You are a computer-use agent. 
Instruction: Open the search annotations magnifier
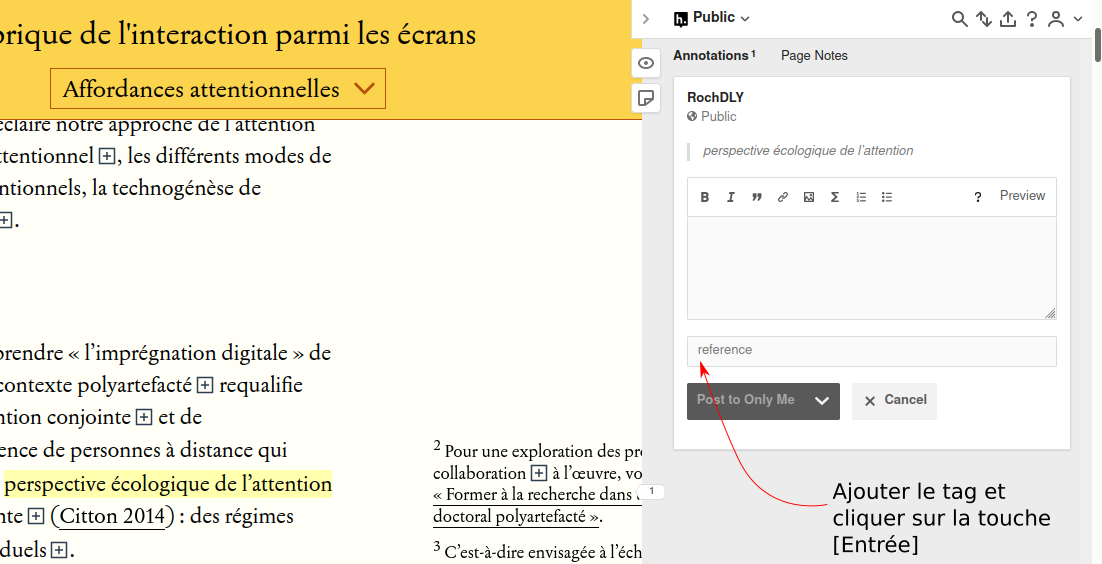click(959, 19)
